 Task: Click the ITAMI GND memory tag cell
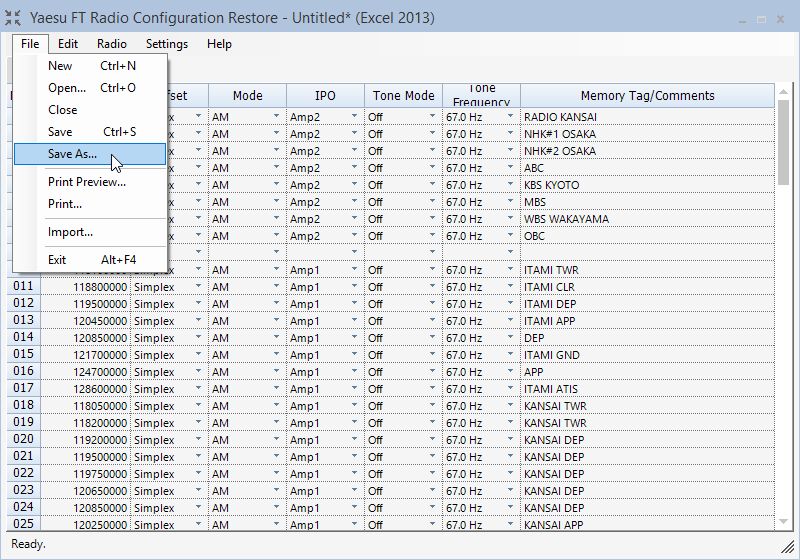[647, 355]
